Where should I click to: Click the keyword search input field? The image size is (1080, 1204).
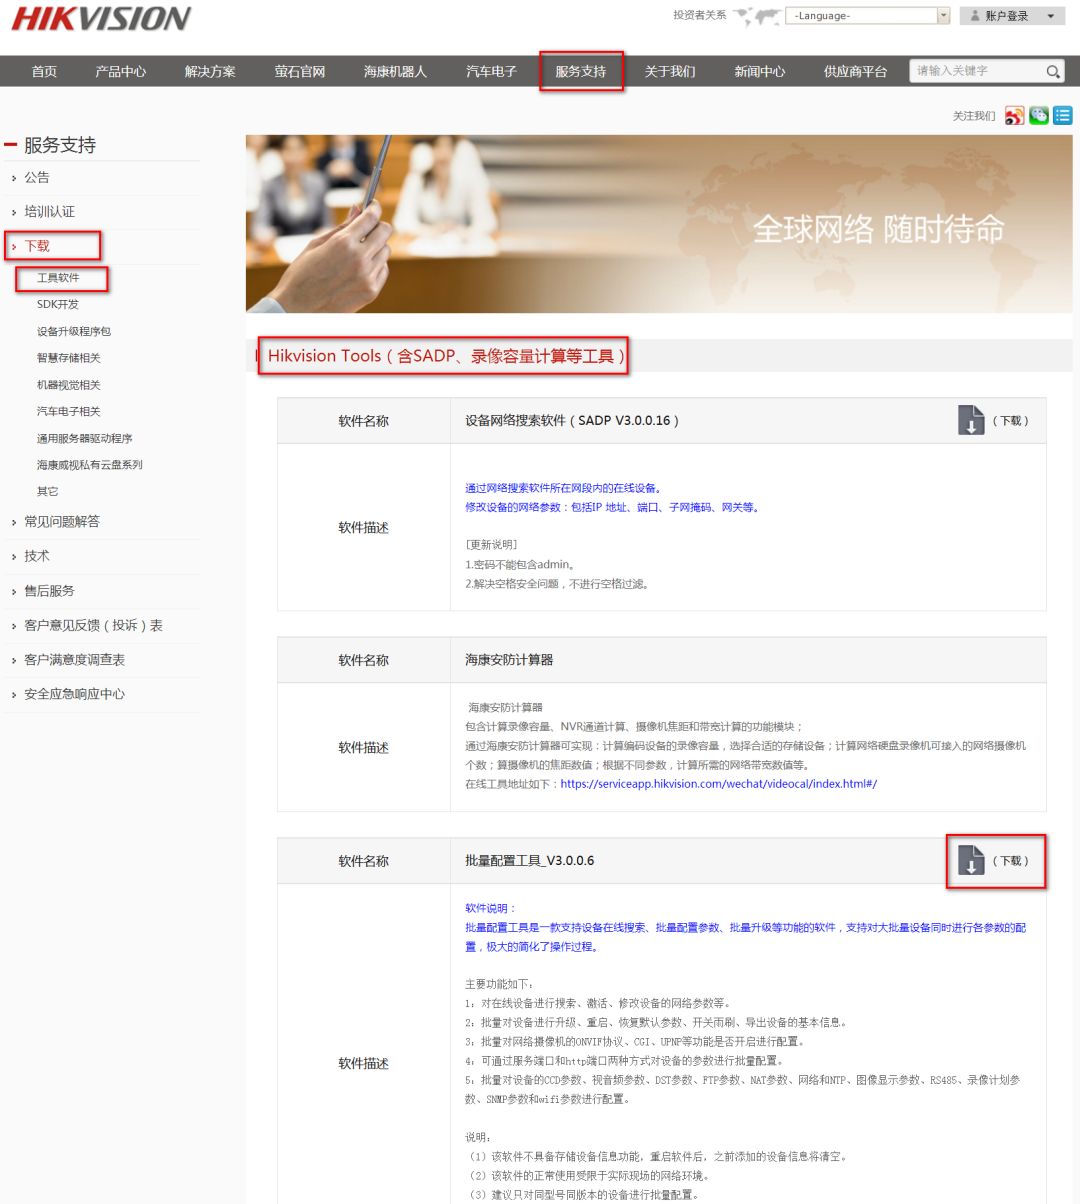(x=975, y=72)
